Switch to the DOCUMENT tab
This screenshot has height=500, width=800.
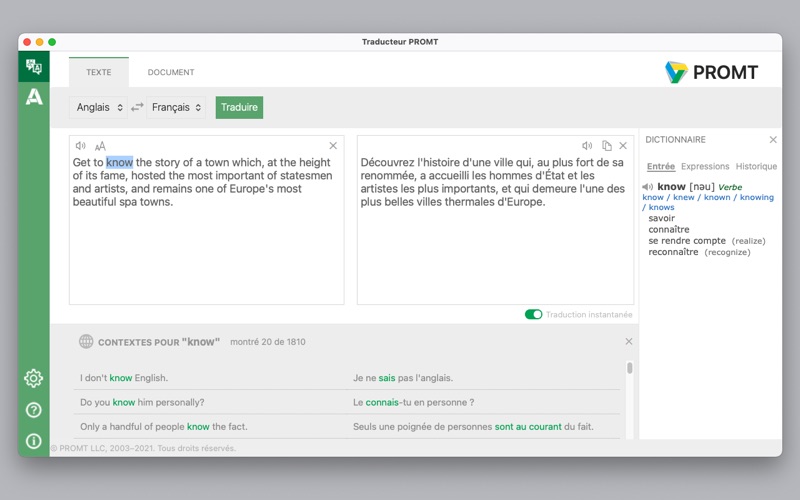(171, 72)
